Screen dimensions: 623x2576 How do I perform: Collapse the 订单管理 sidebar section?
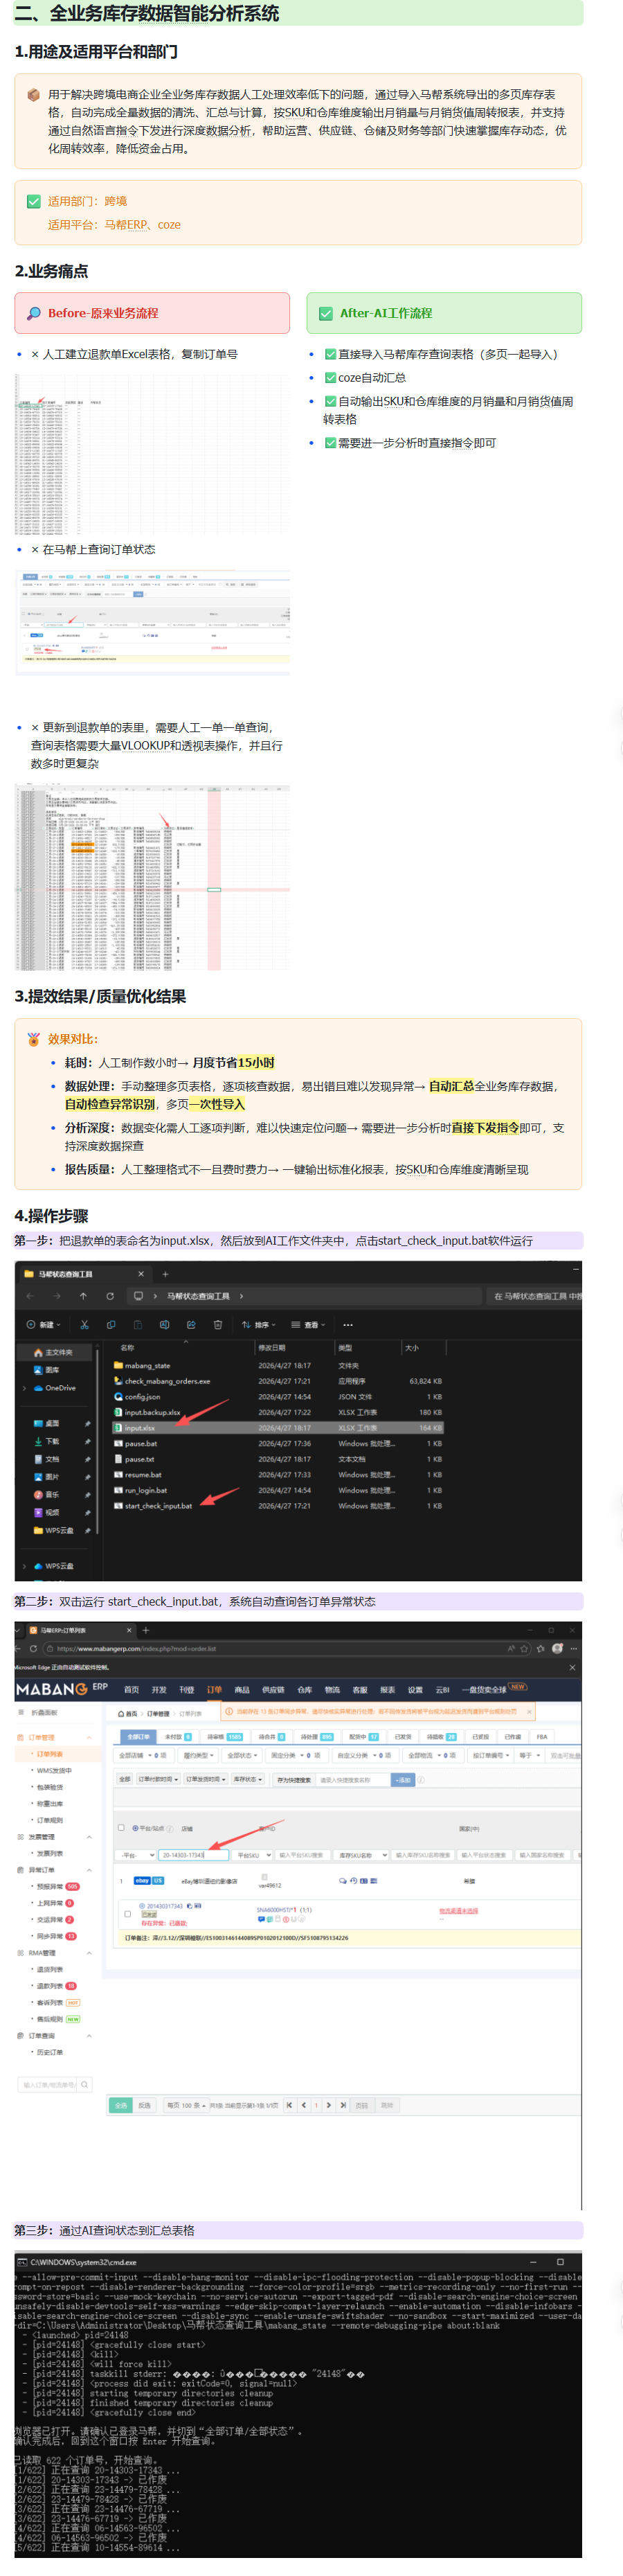click(x=89, y=1737)
